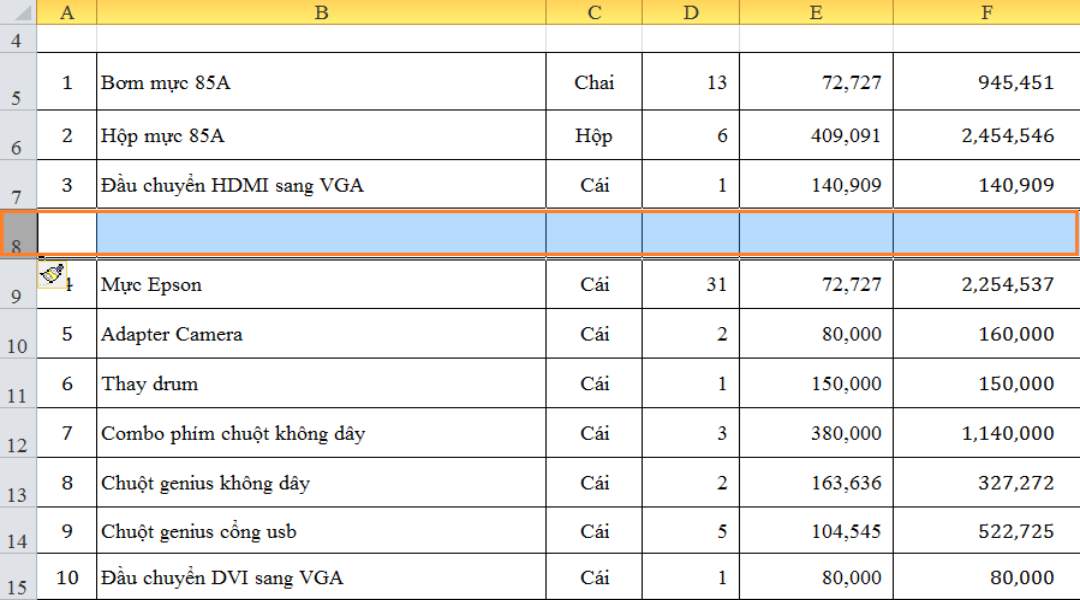Click the "72,727" price in Bơm mực row
The width and height of the screenshot is (1080, 600).
(x=816, y=82)
